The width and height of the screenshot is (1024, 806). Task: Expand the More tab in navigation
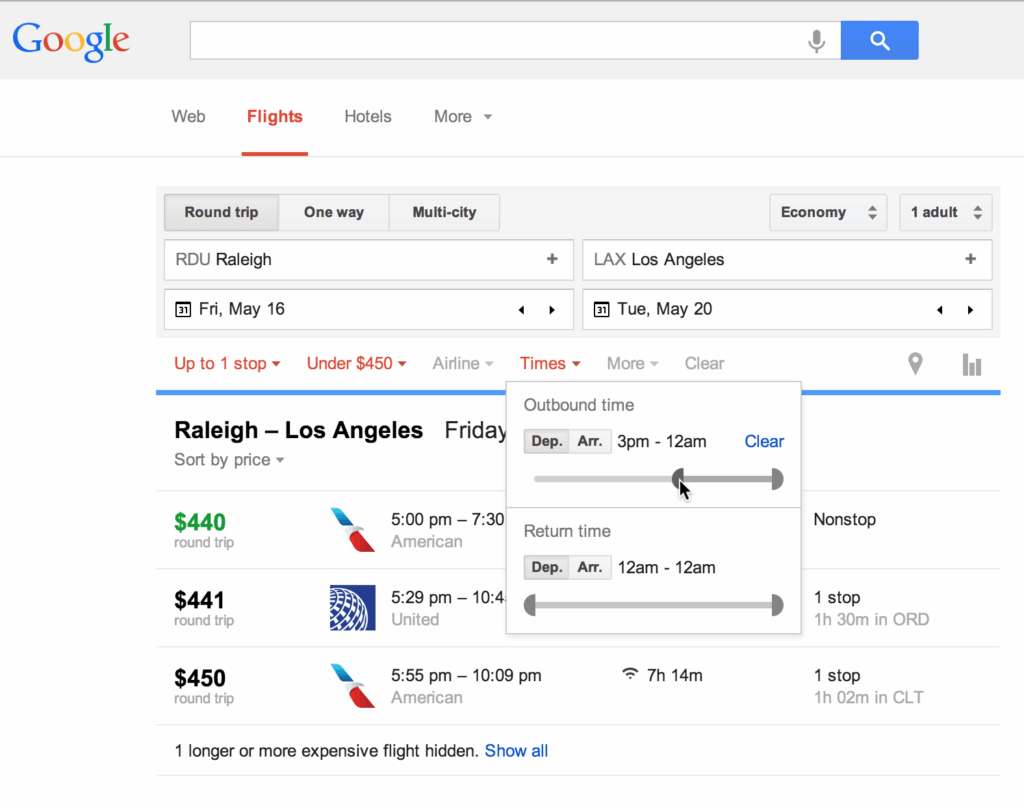click(x=462, y=117)
